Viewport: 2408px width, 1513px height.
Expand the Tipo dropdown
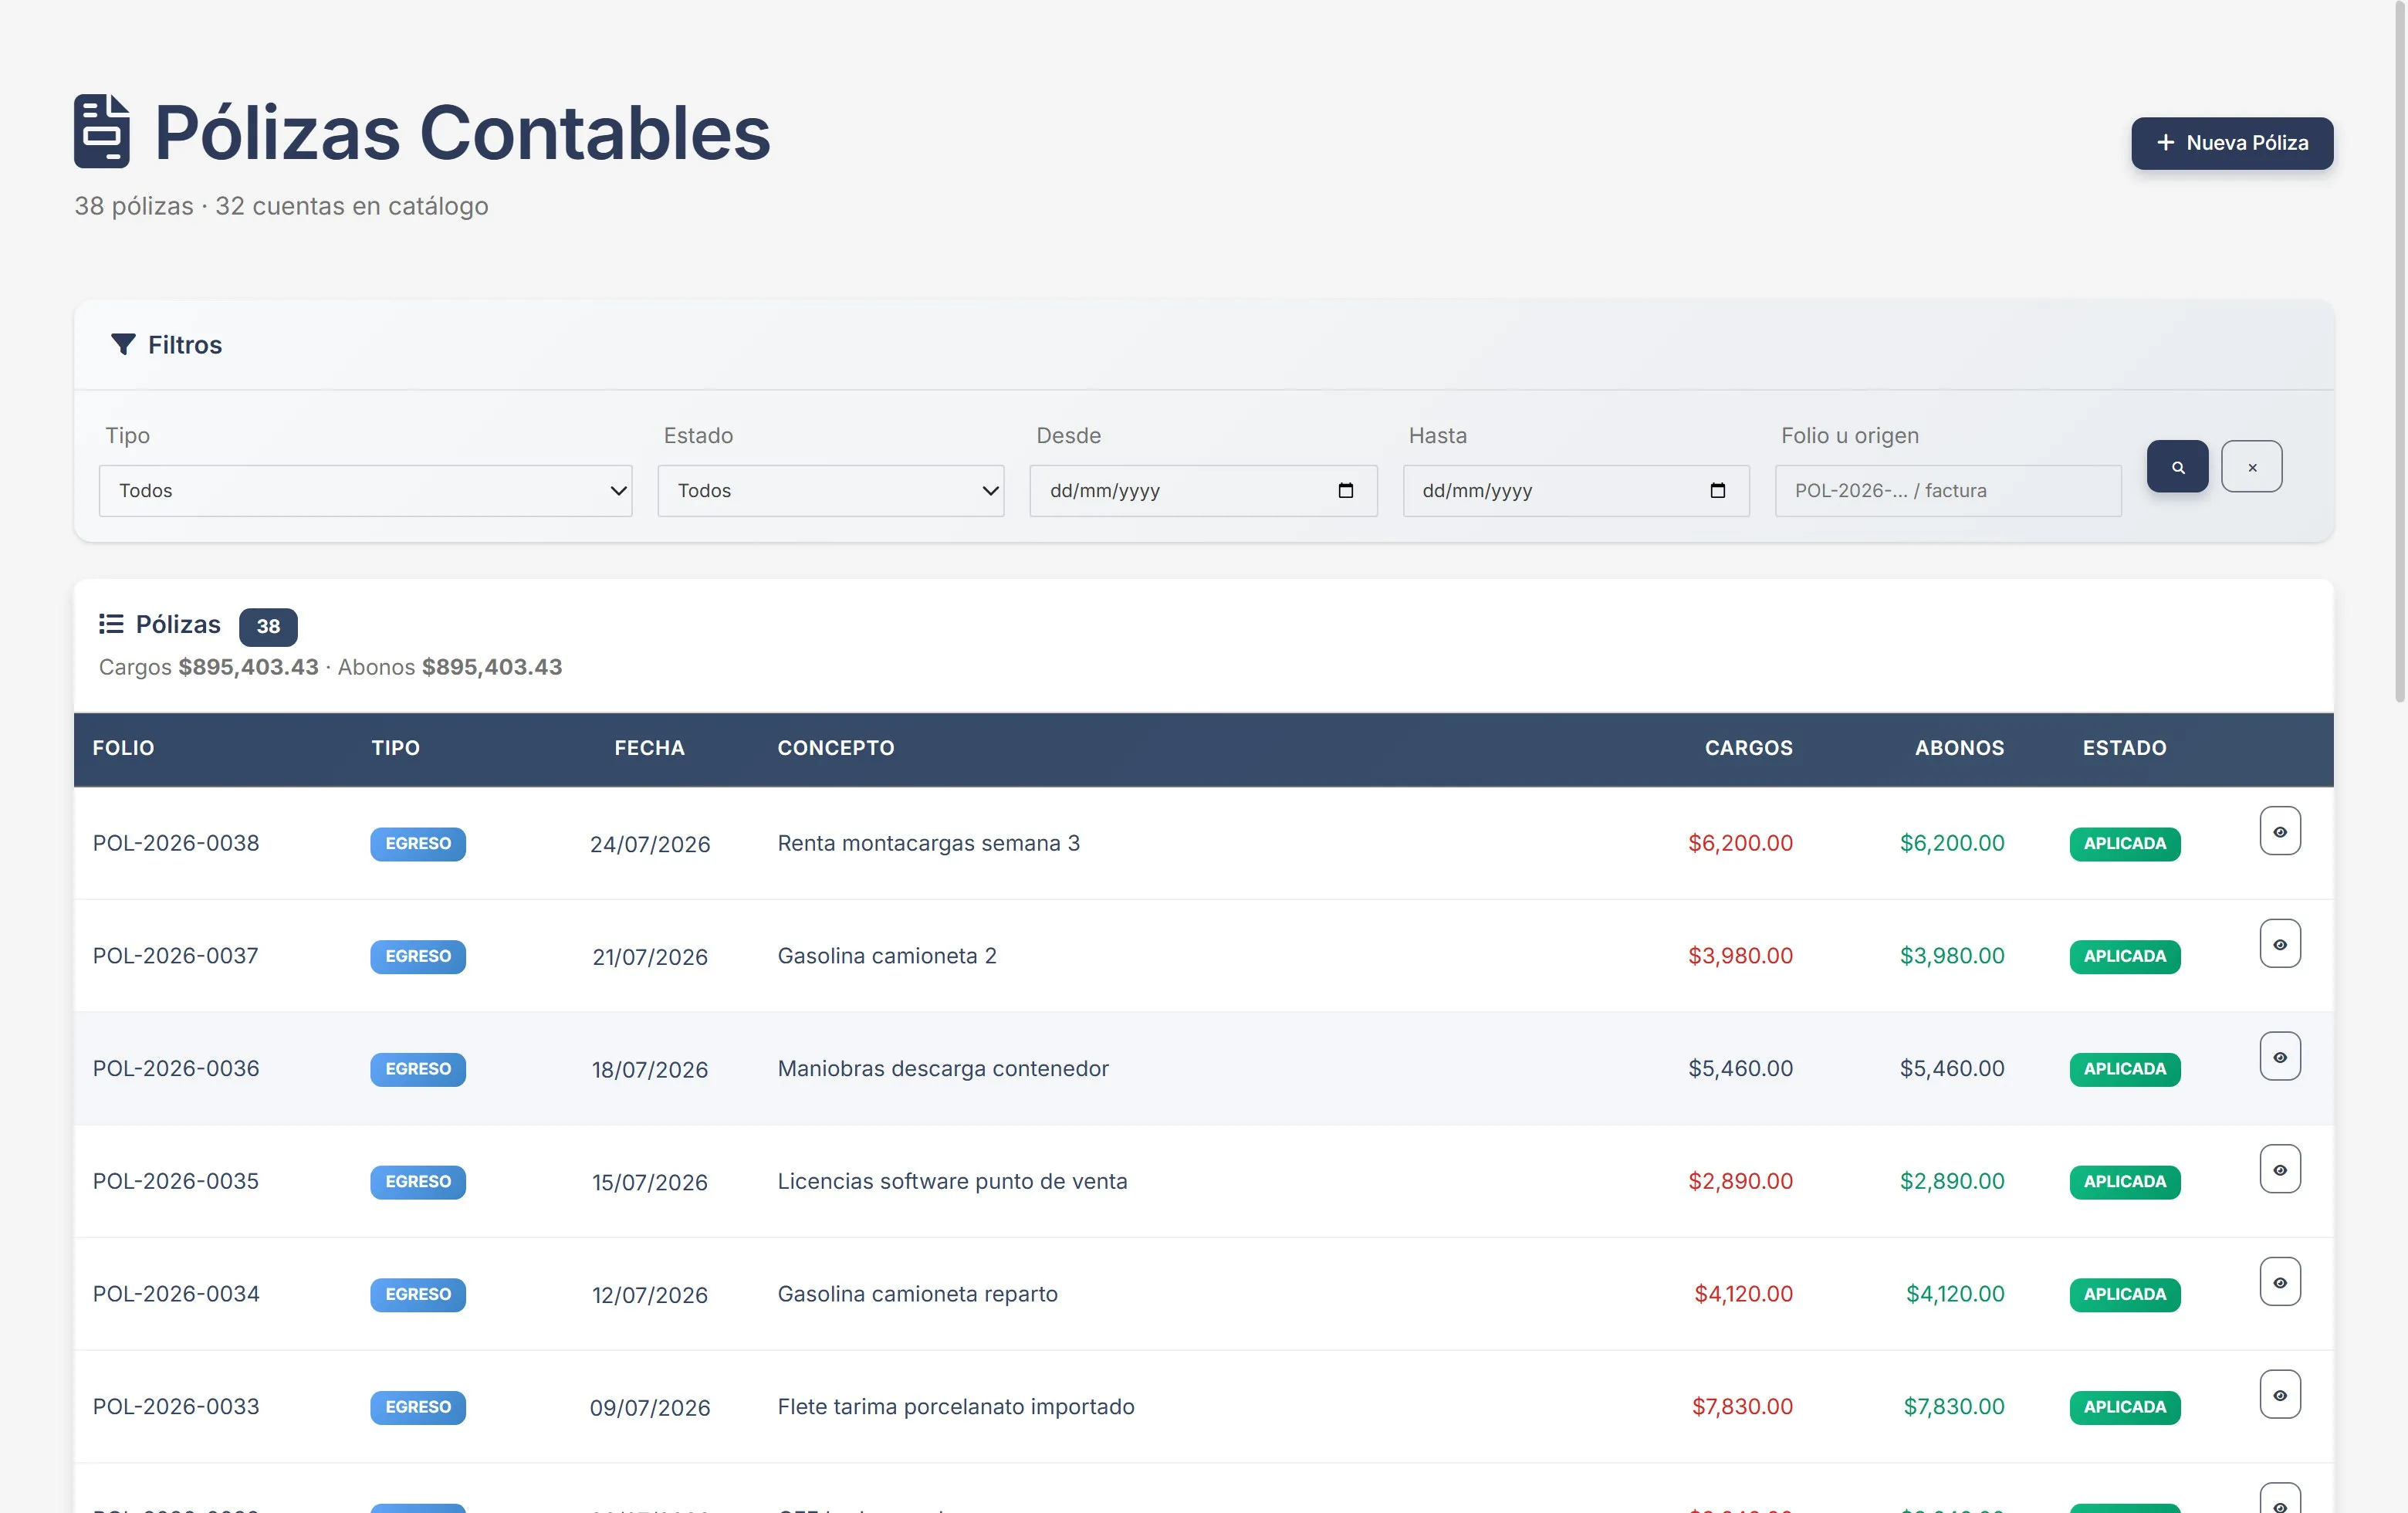(x=365, y=490)
